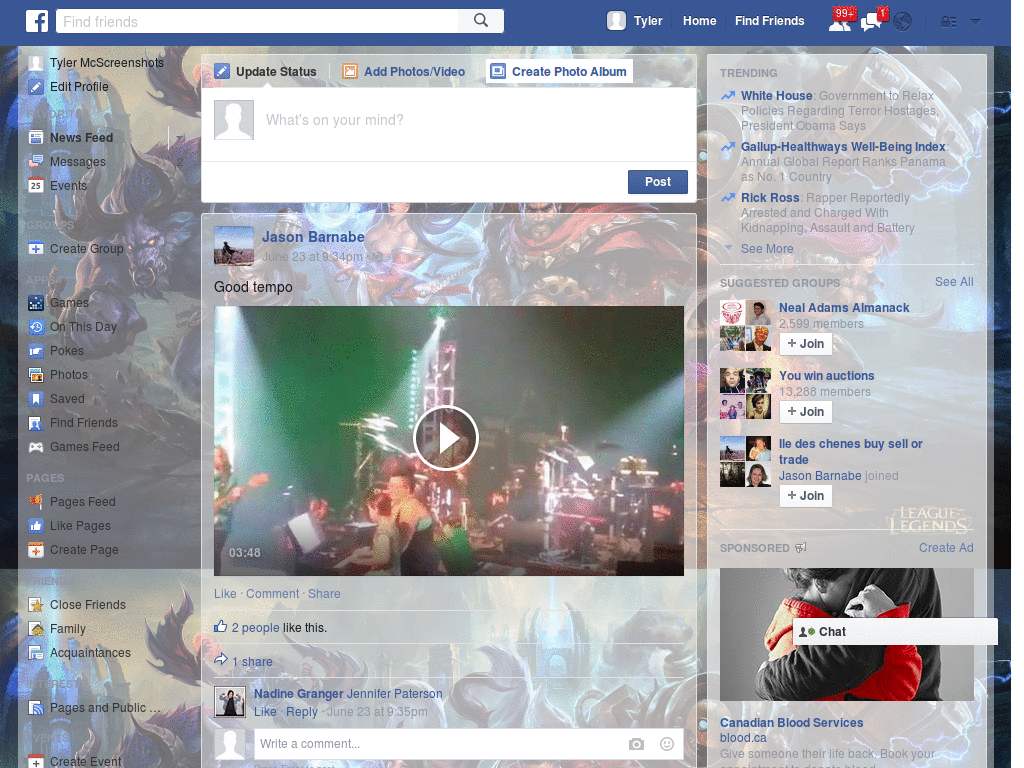The height and width of the screenshot is (768, 1024).
Task: Open the magnifying glass search icon
Action: pyautogui.click(x=479, y=20)
